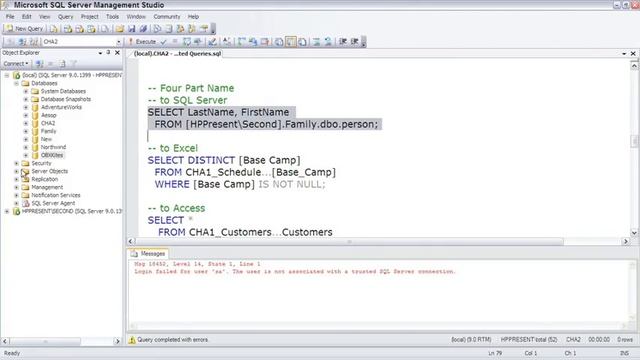Expand the HPPRESENT\SECOND server node
This screenshot has width=640, height=360.
7,211
